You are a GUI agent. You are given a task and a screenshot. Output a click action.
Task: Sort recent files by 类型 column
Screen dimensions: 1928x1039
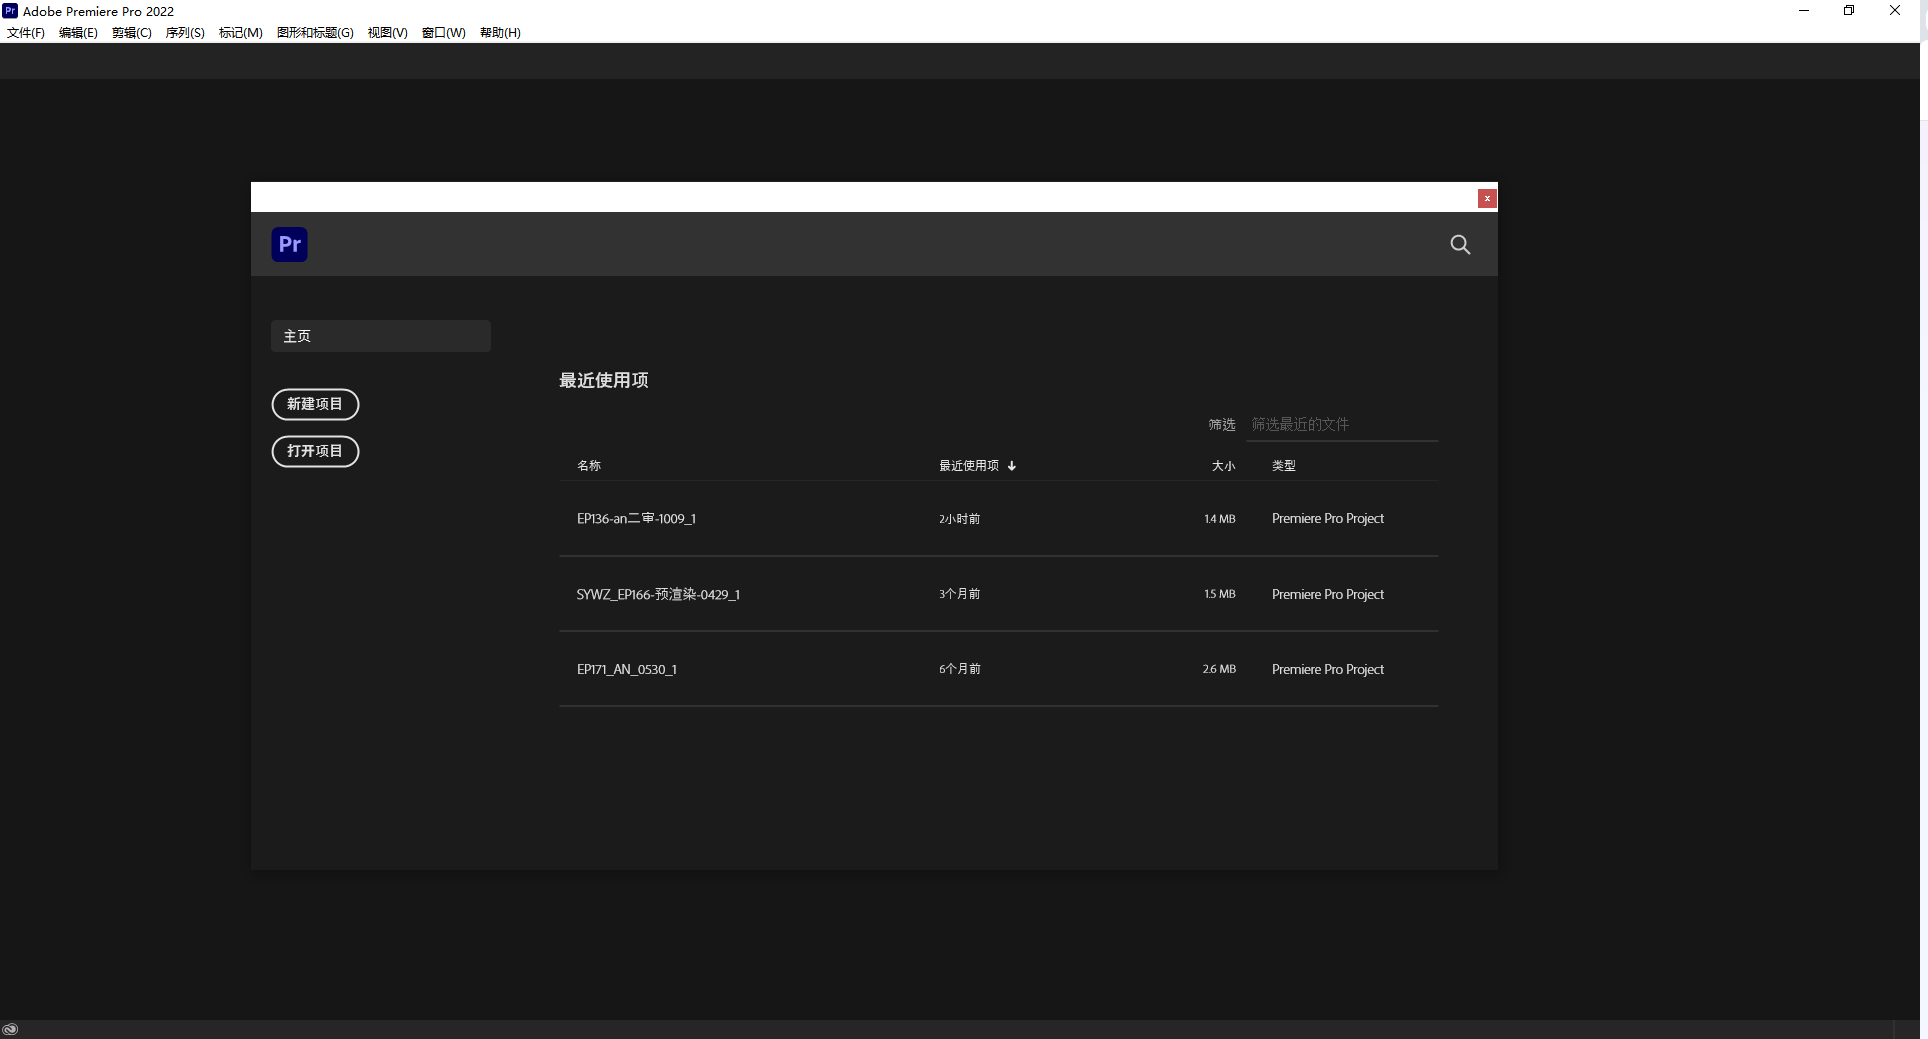tap(1283, 466)
